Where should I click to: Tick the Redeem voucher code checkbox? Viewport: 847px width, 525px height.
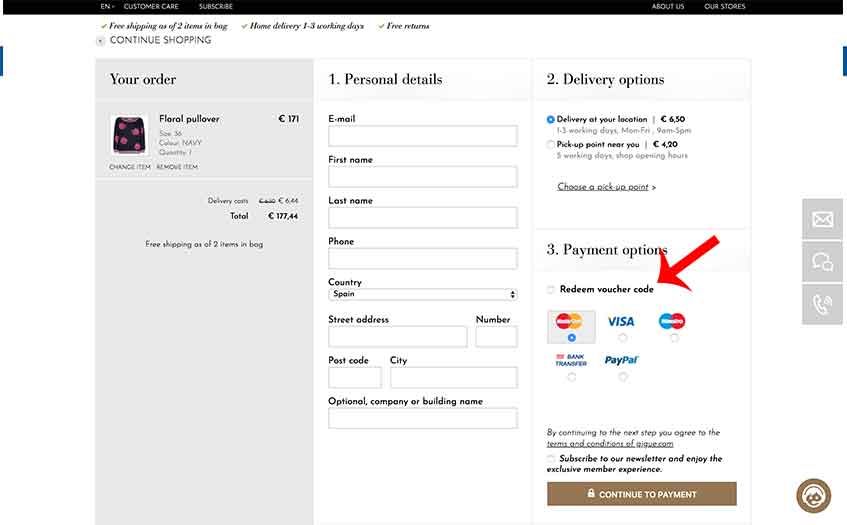click(x=551, y=290)
